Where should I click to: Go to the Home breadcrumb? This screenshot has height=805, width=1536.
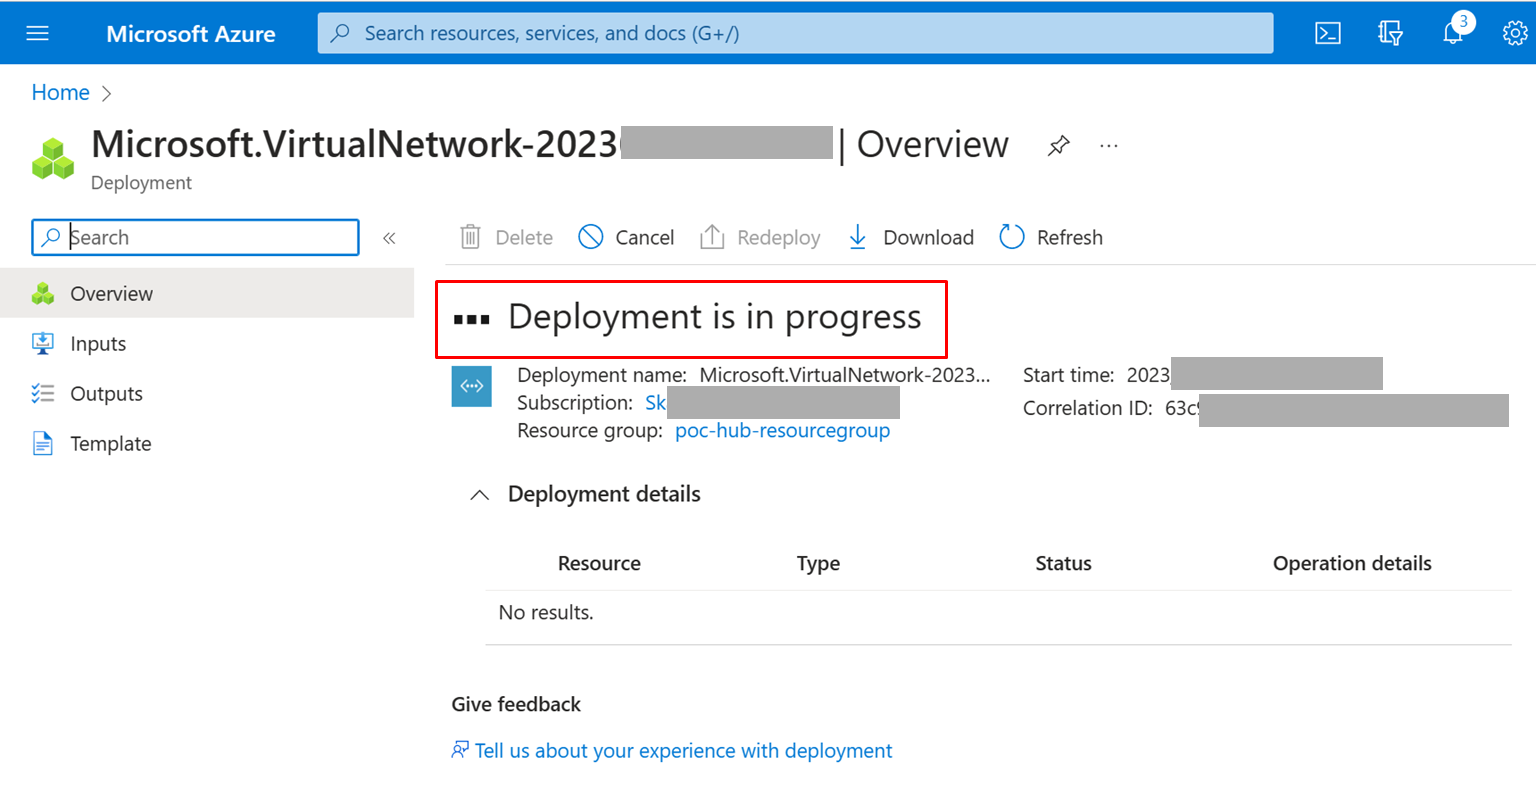(61, 92)
